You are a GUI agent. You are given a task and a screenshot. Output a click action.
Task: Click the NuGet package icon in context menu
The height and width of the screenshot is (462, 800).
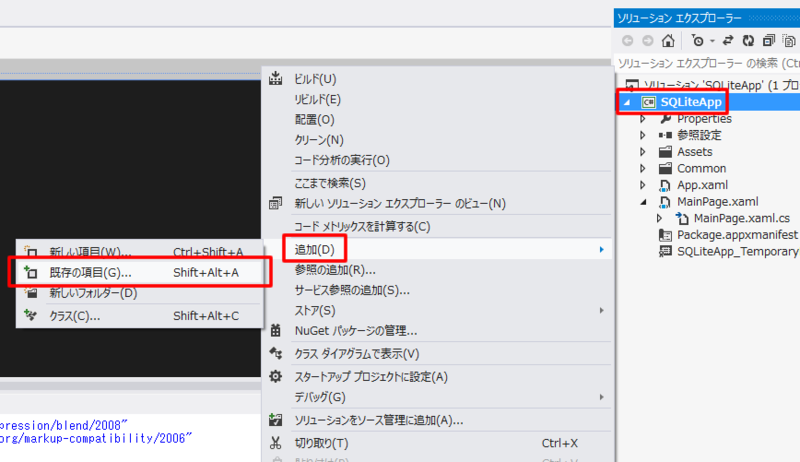coord(276,330)
